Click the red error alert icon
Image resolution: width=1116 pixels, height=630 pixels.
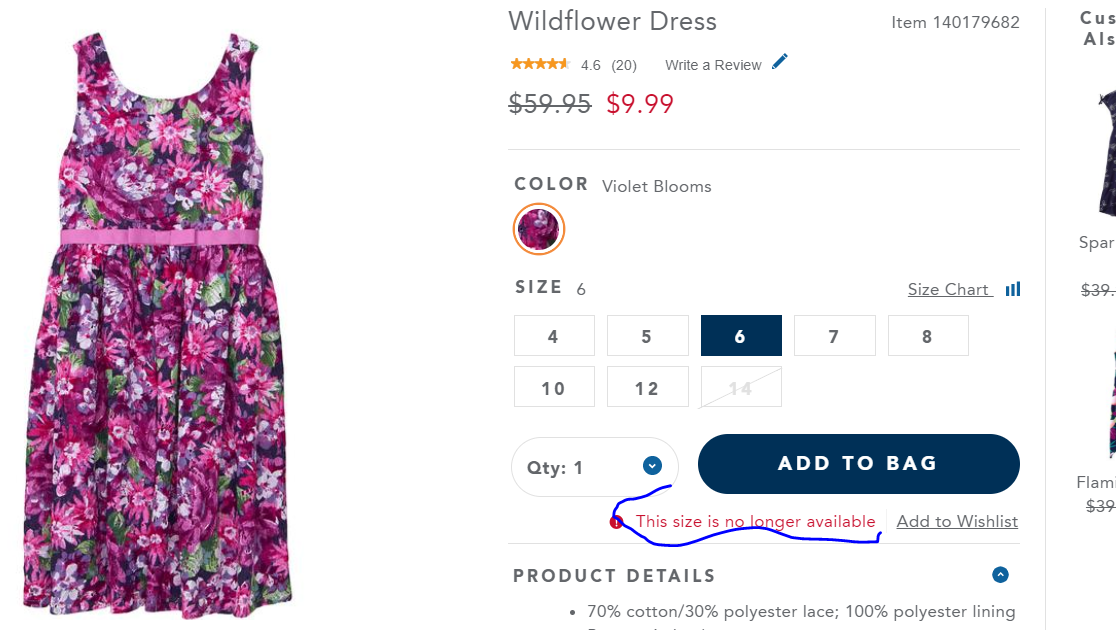(616, 522)
